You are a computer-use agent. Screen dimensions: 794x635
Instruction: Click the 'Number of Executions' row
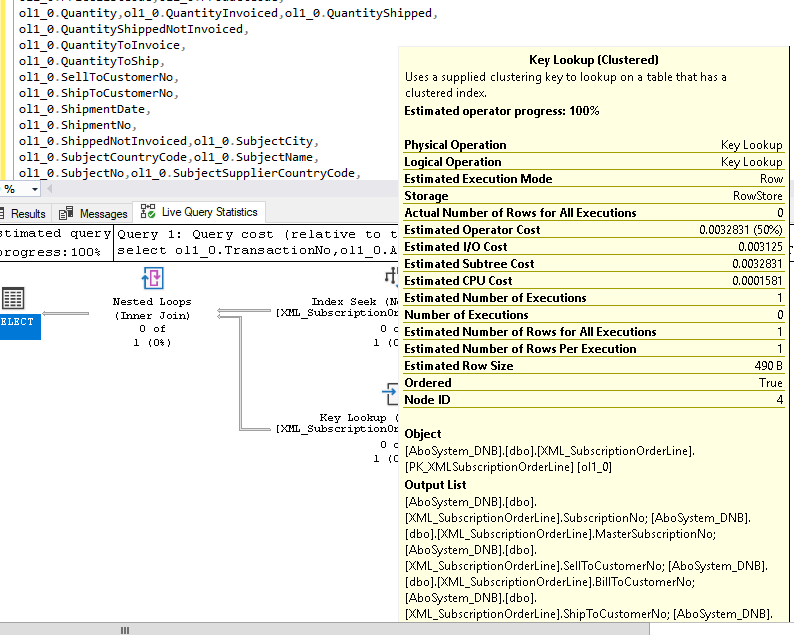[x=593, y=315]
